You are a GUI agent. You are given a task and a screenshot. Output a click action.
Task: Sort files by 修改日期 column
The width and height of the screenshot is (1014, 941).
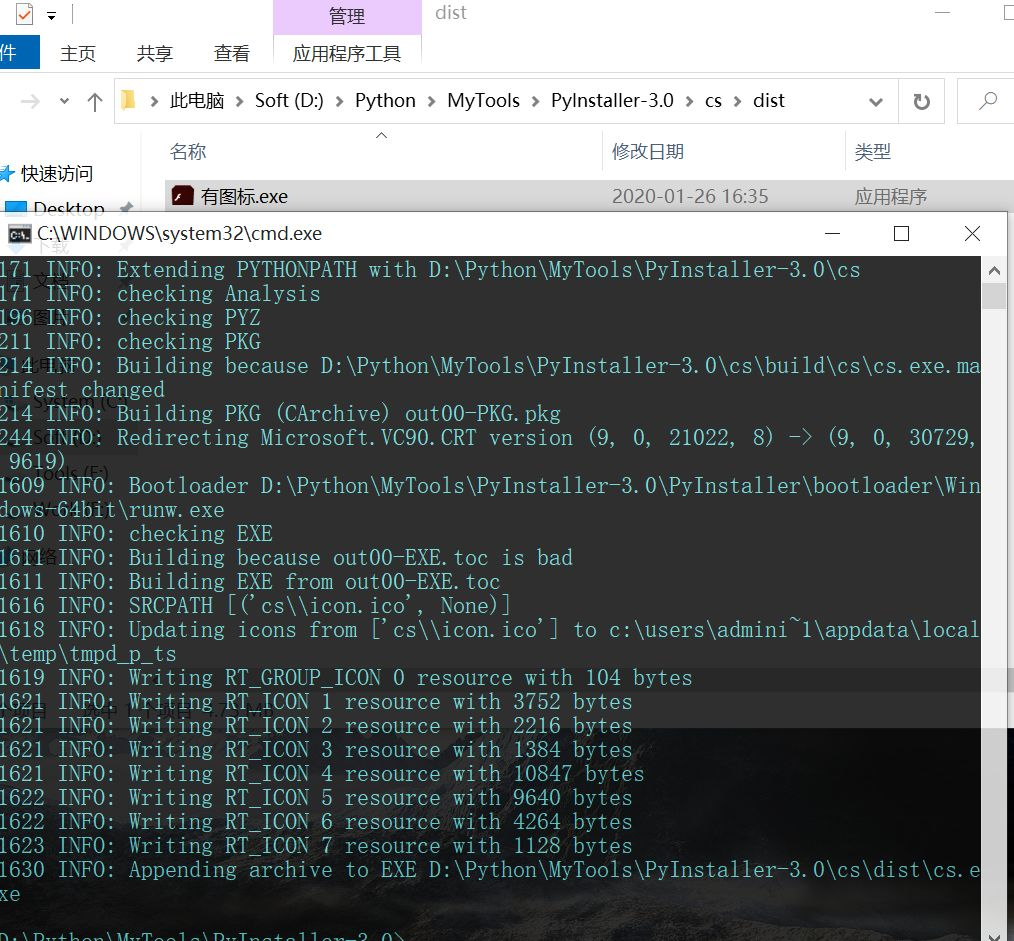point(648,151)
